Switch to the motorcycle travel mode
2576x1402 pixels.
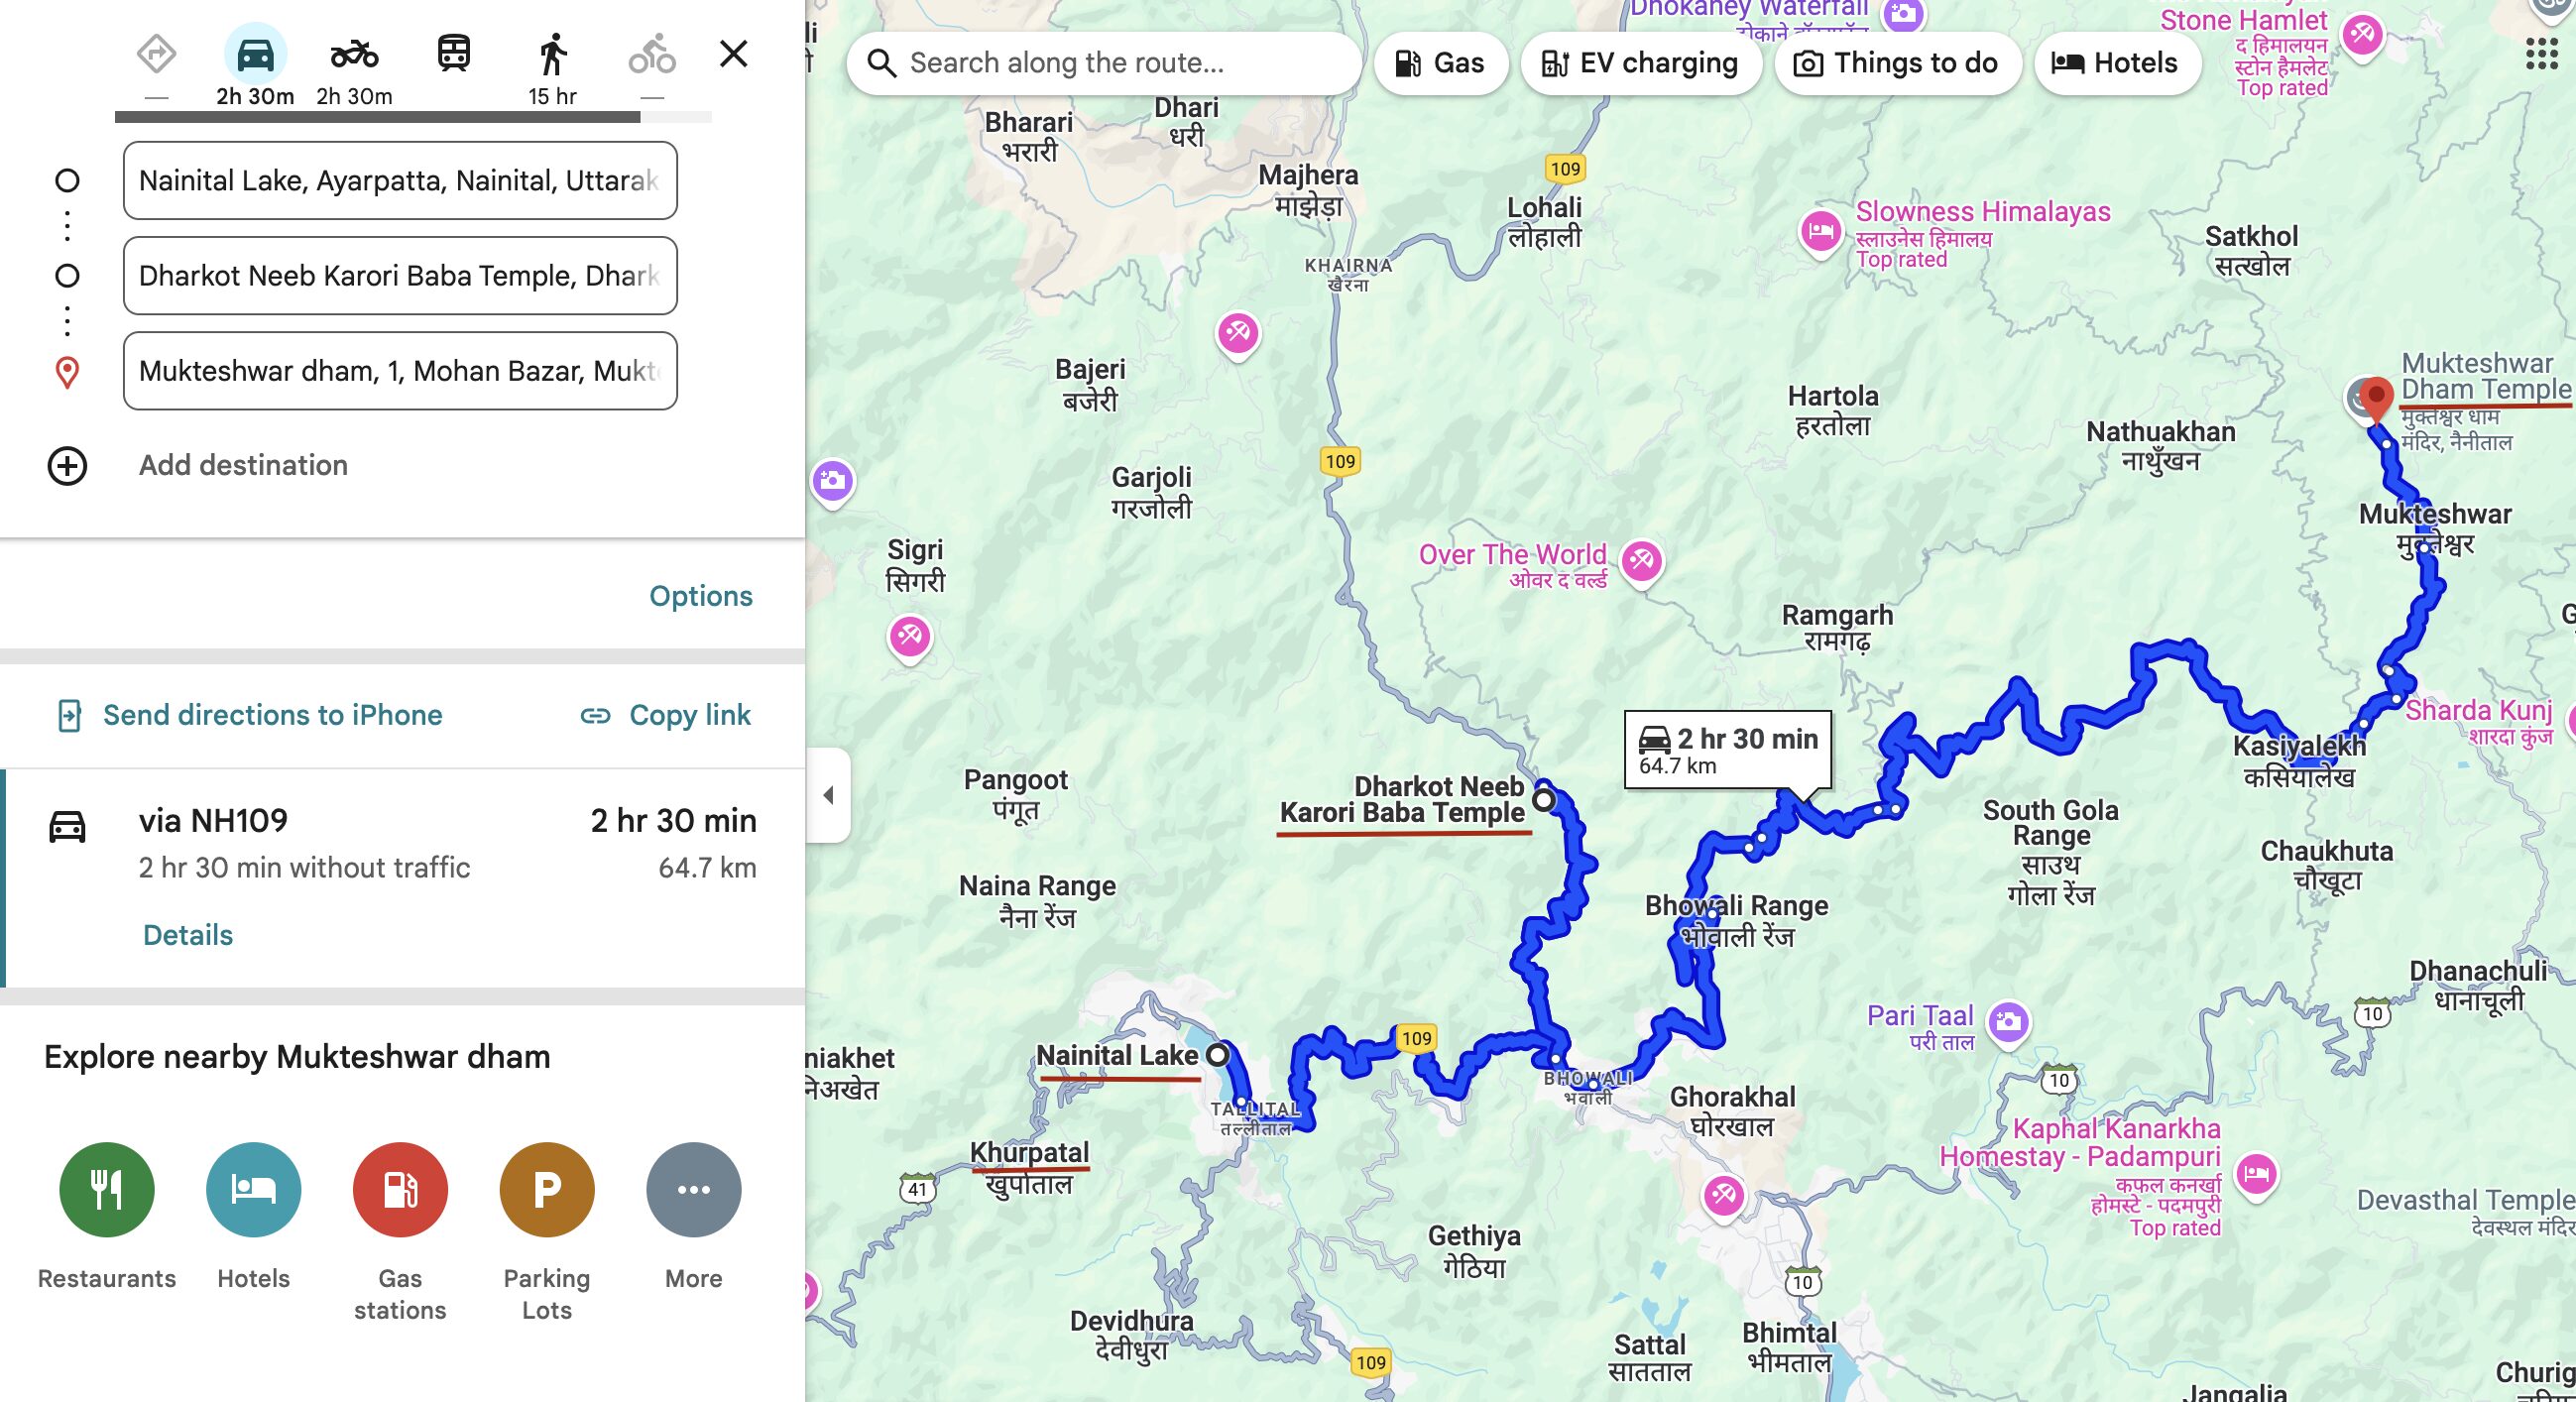point(354,55)
